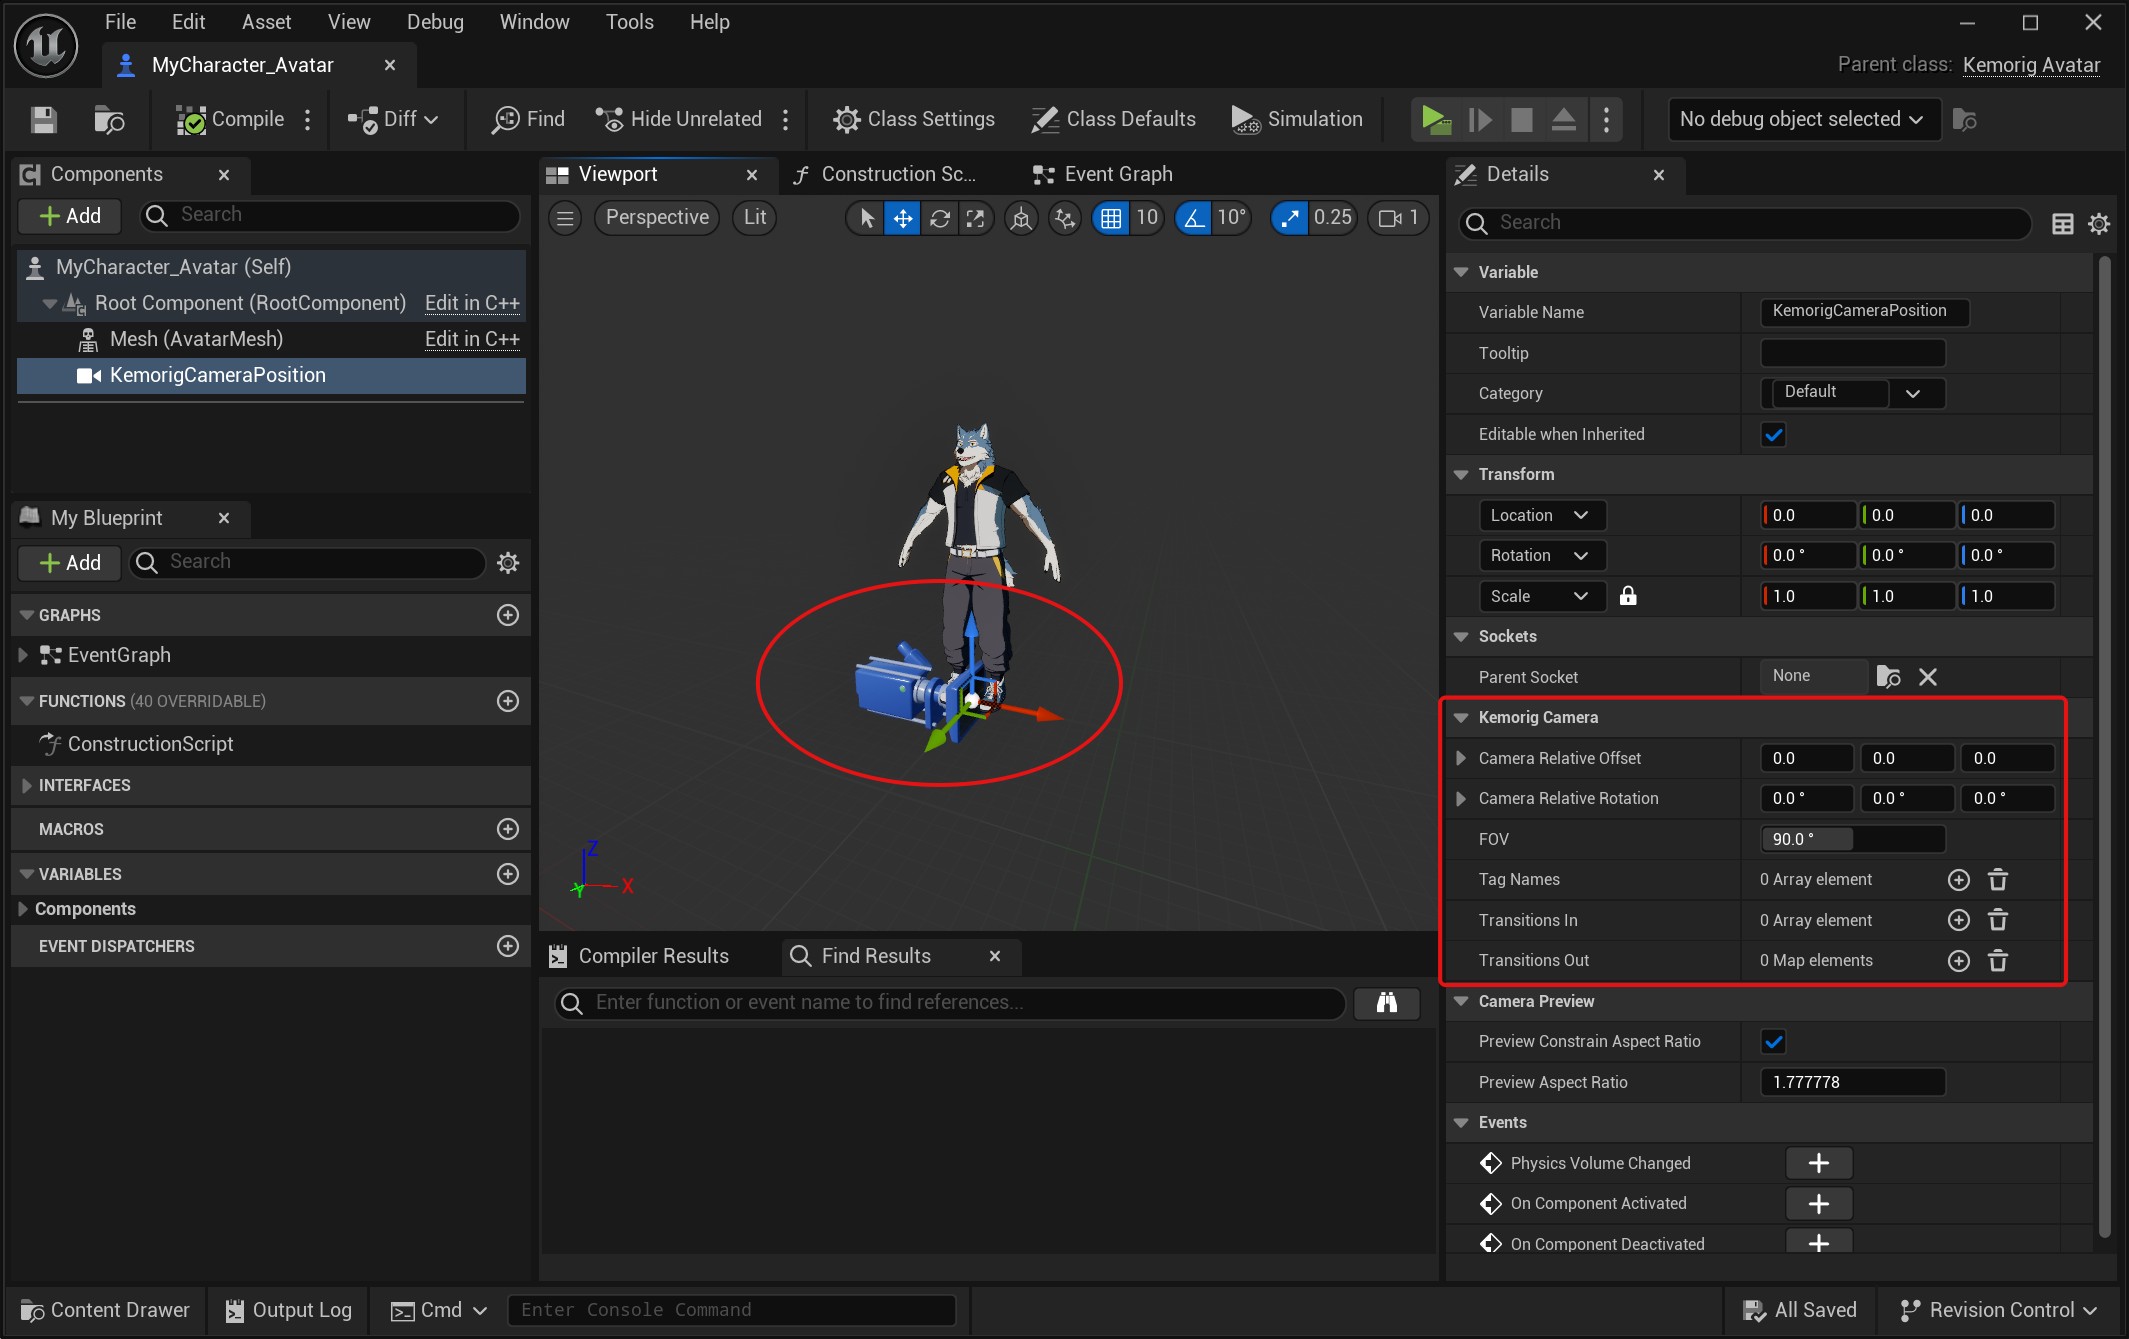2129x1339 pixels.
Task: Uncheck Preview Constrain Aspect Ratio
Action: tap(1773, 1042)
